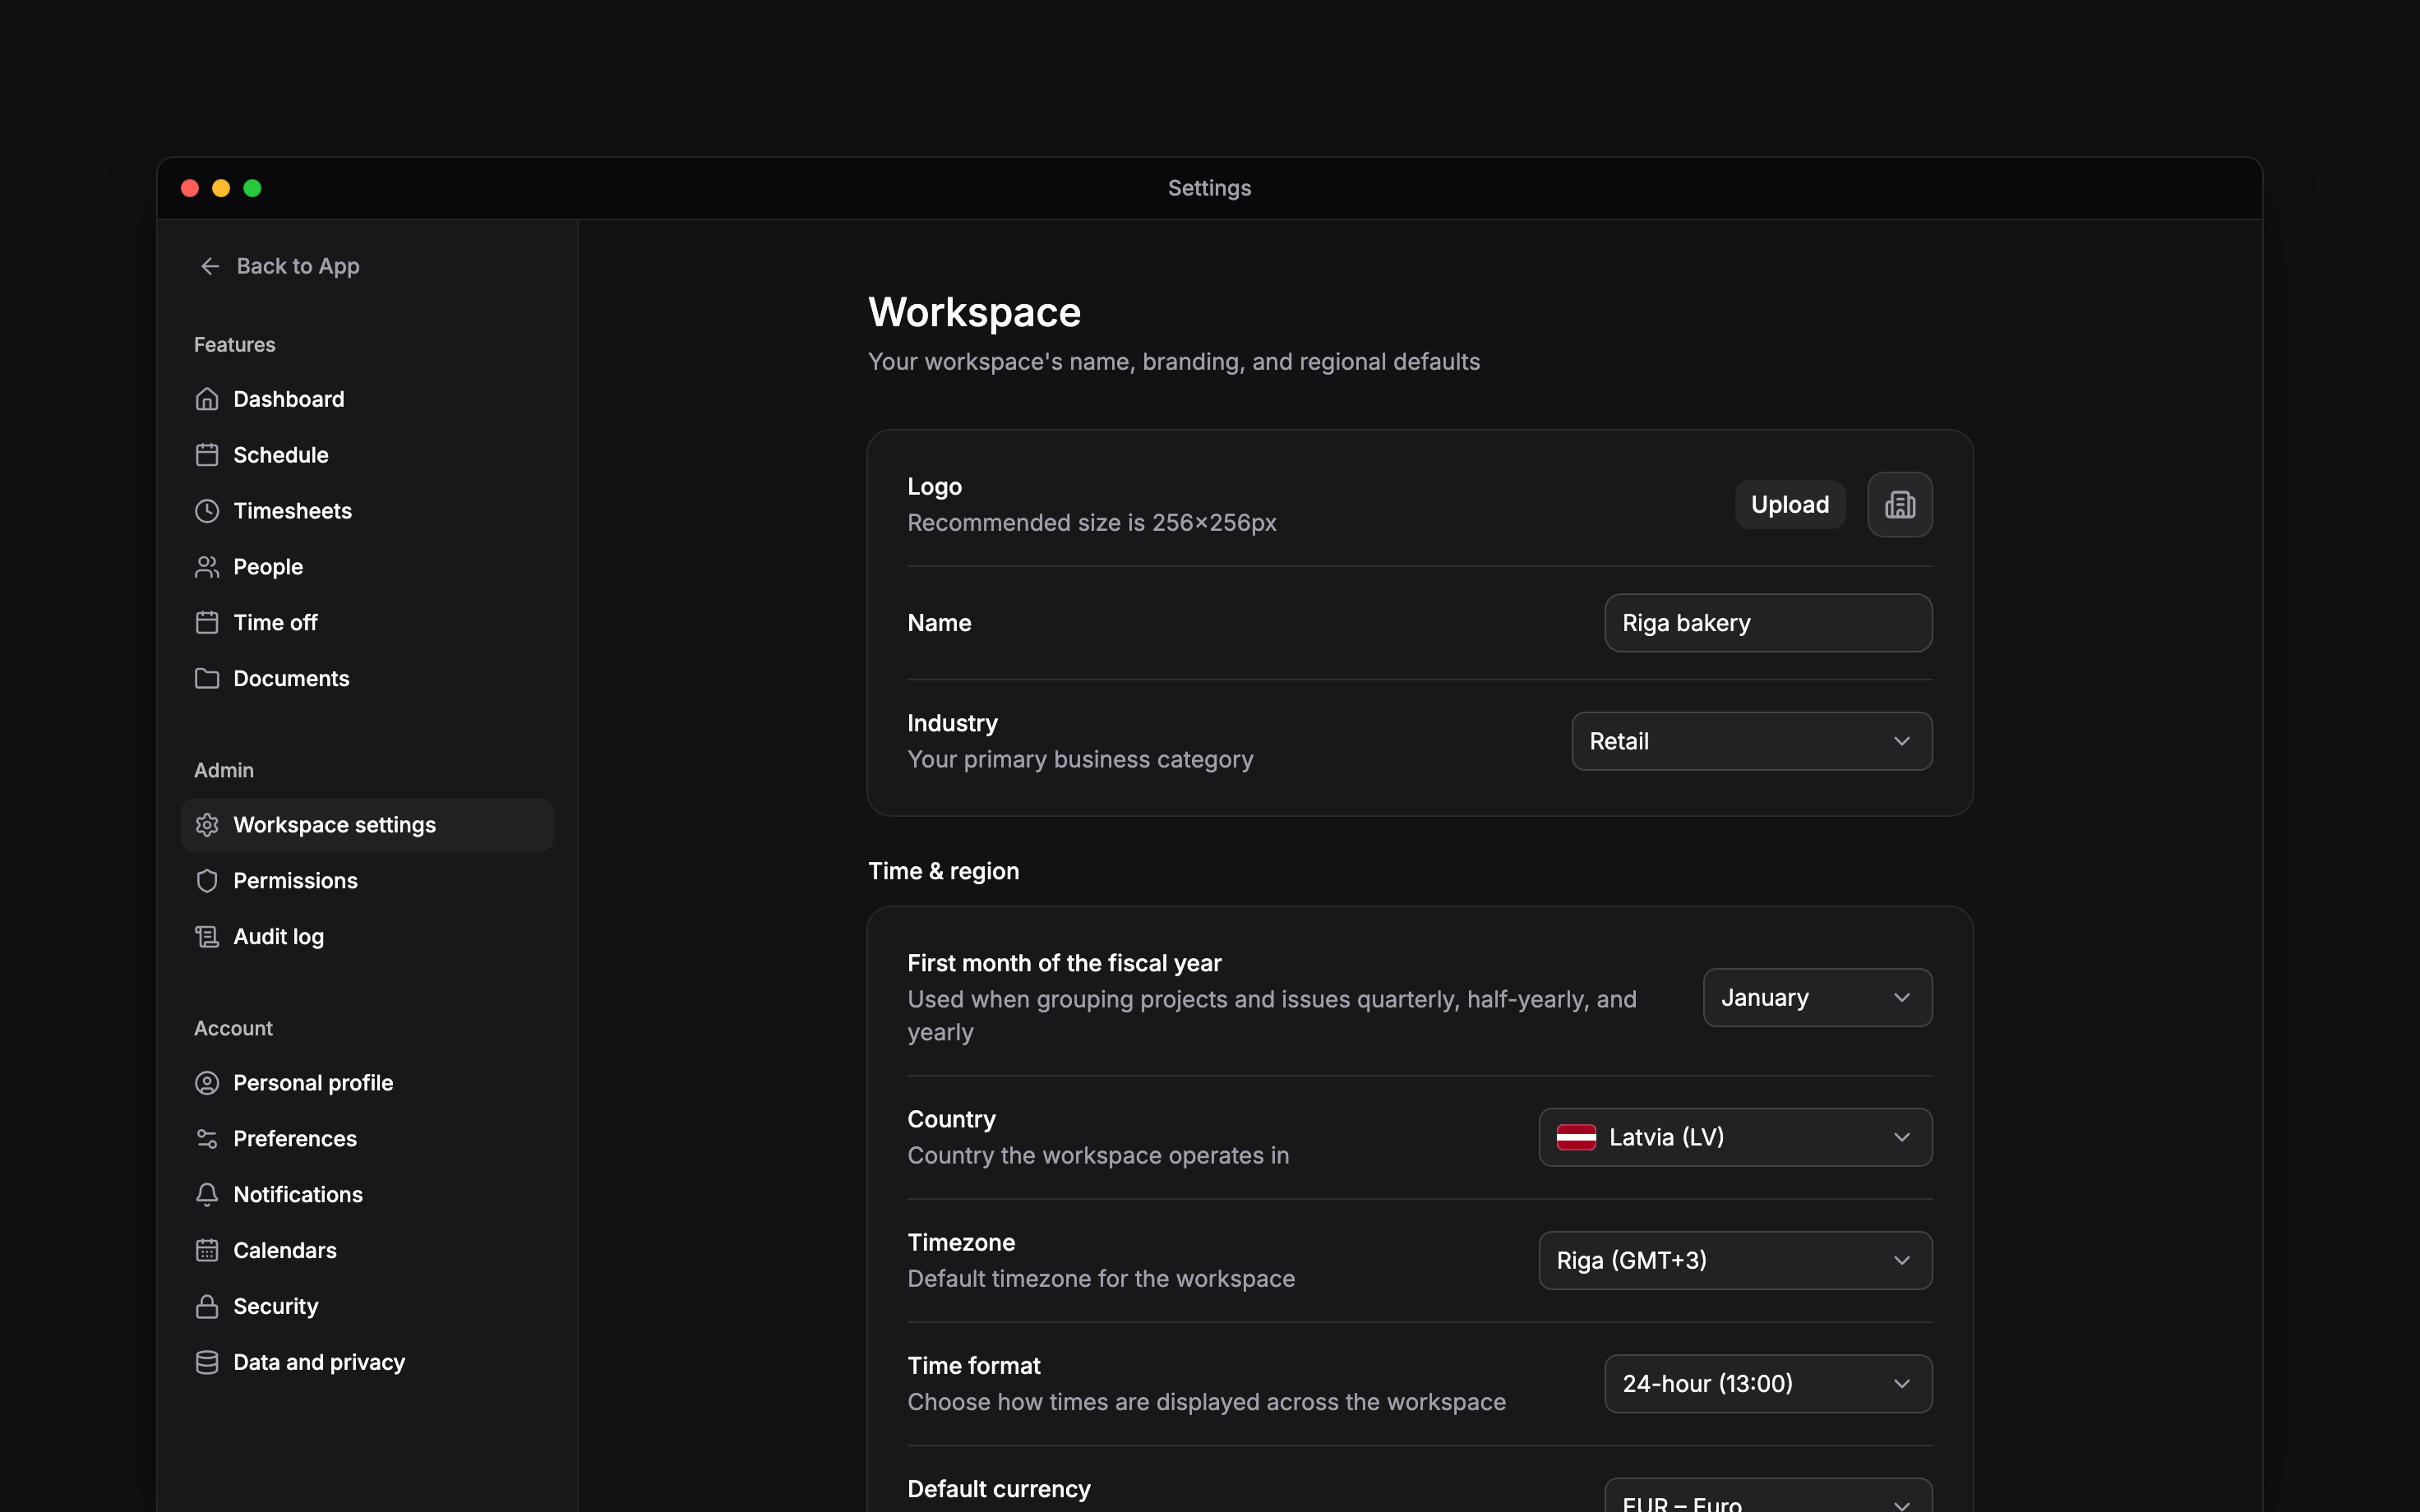
Task: Click the workspace logo building placeholder
Action: pos(1900,505)
